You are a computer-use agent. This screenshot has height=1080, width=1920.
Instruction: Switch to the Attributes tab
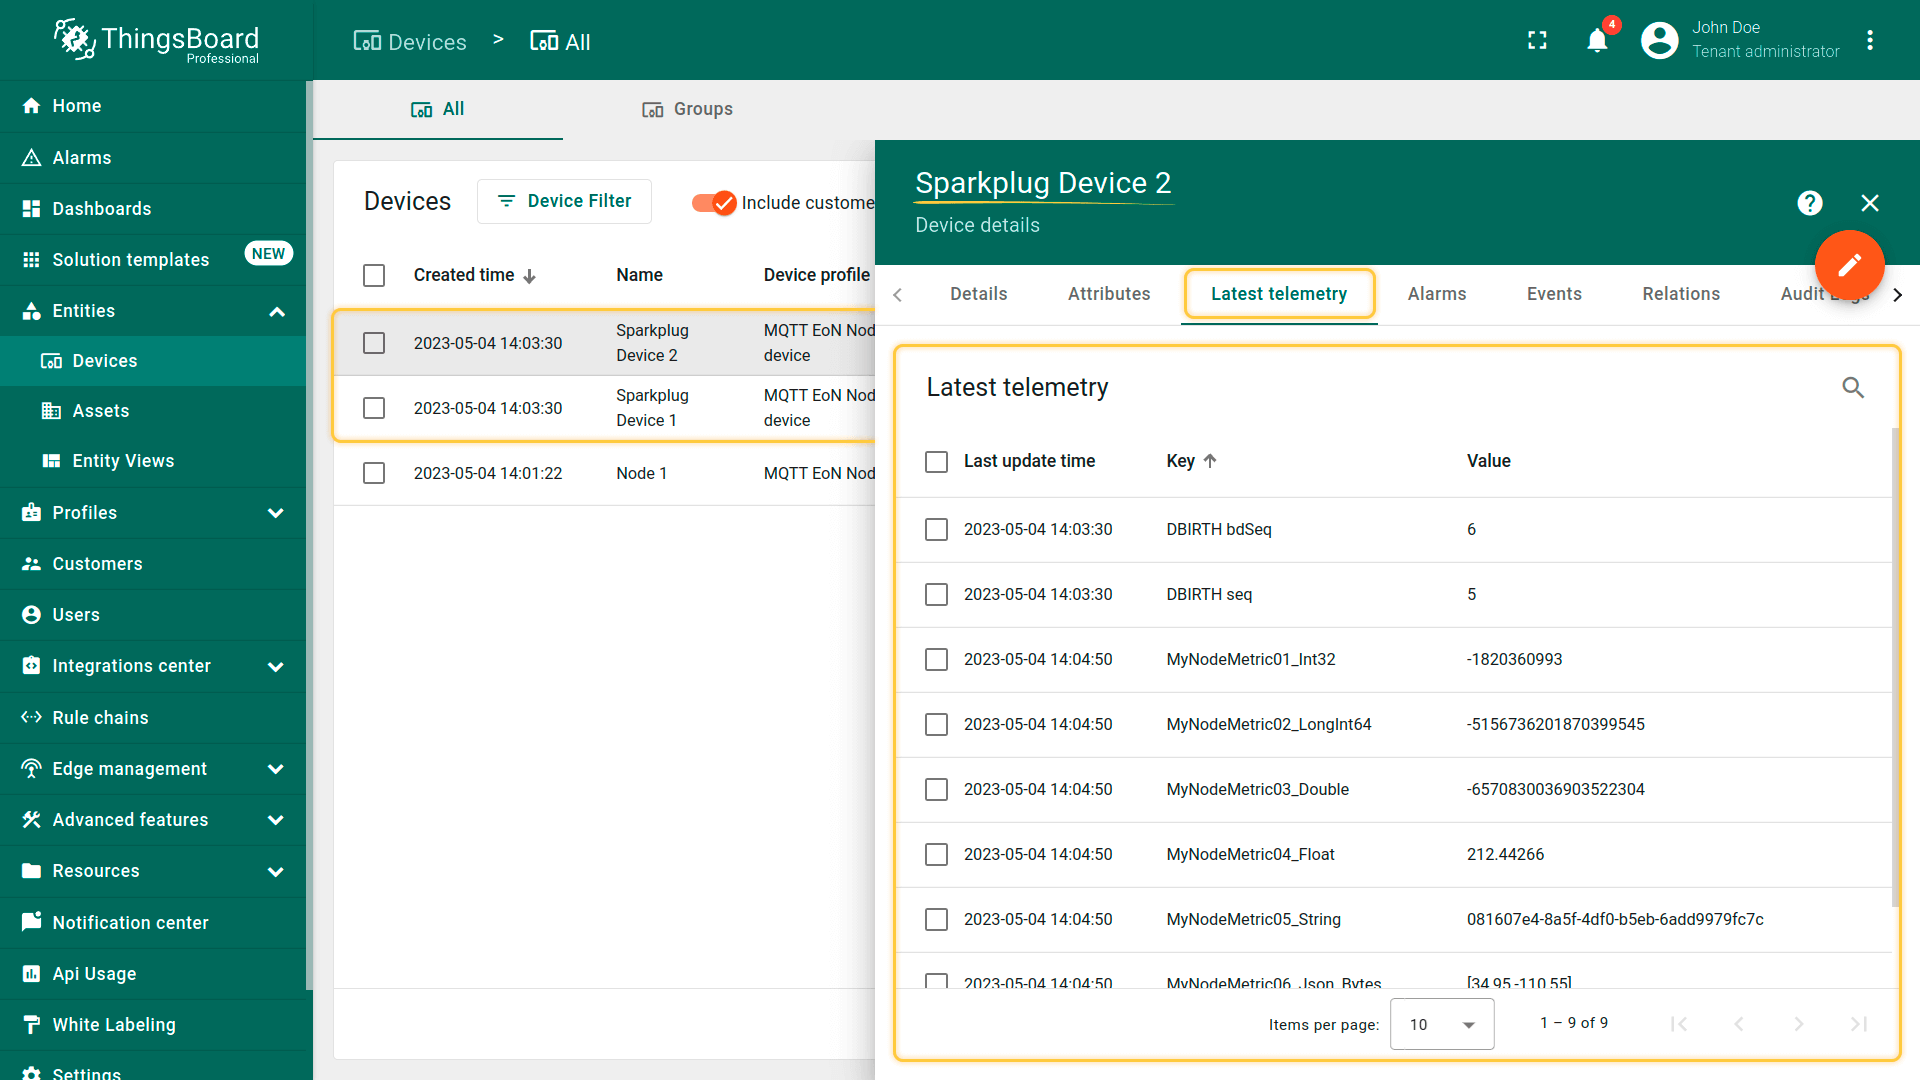click(x=1108, y=294)
